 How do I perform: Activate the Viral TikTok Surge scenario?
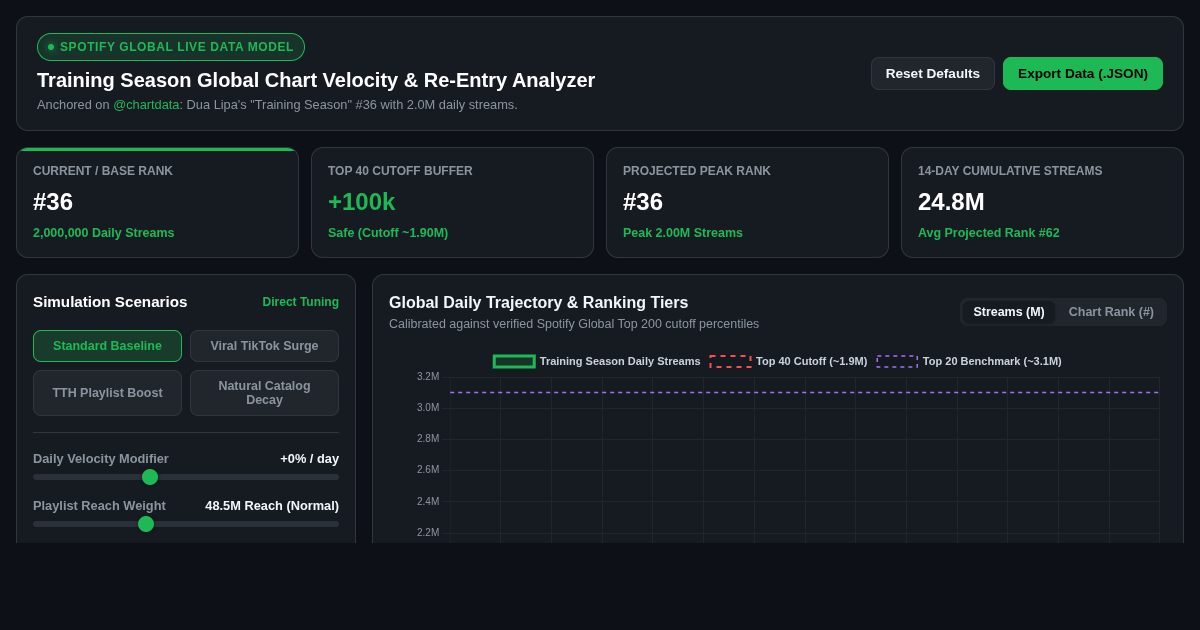point(264,346)
